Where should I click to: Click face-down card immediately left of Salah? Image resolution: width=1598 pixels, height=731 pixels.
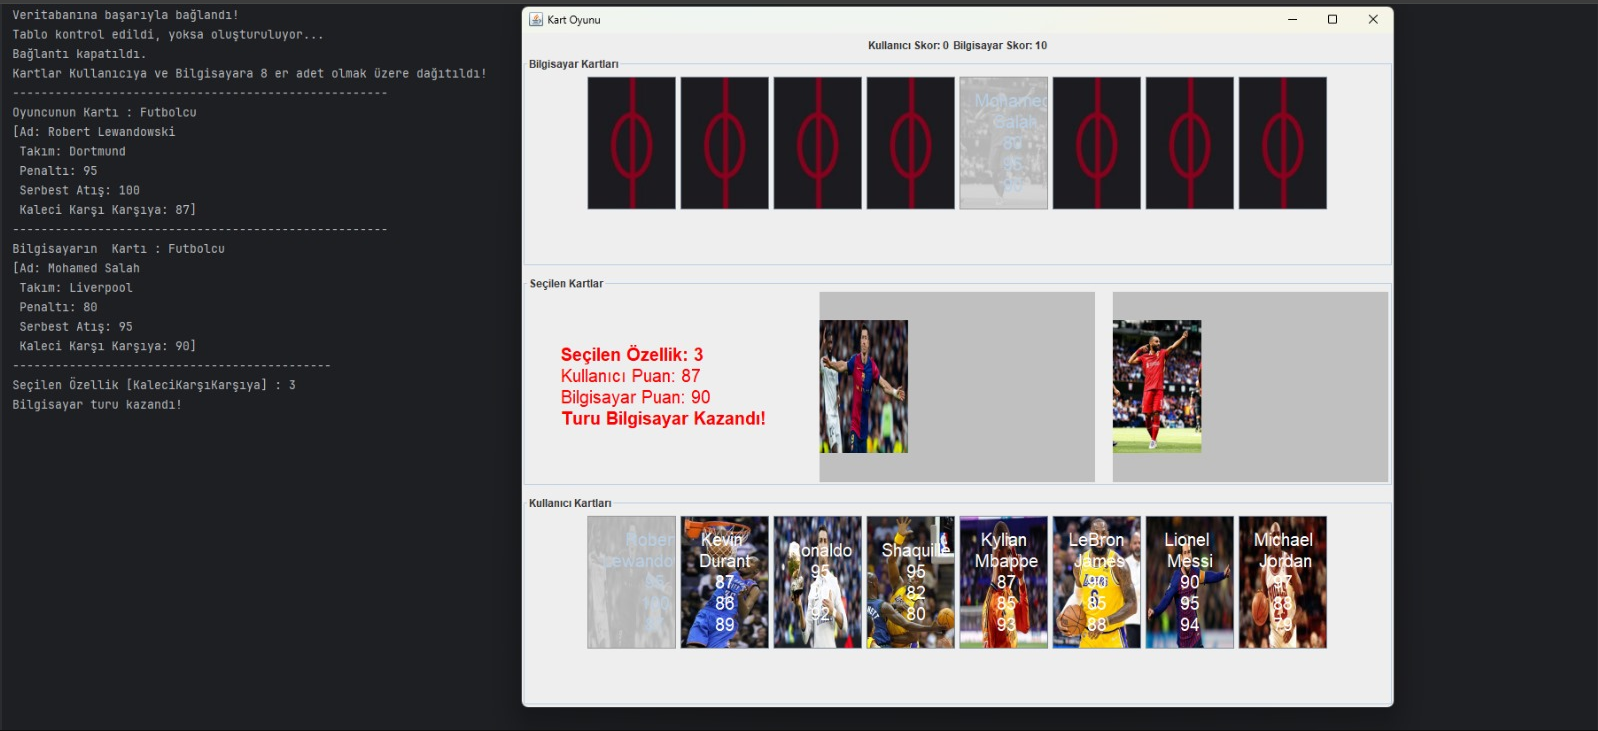click(x=910, y=143)
